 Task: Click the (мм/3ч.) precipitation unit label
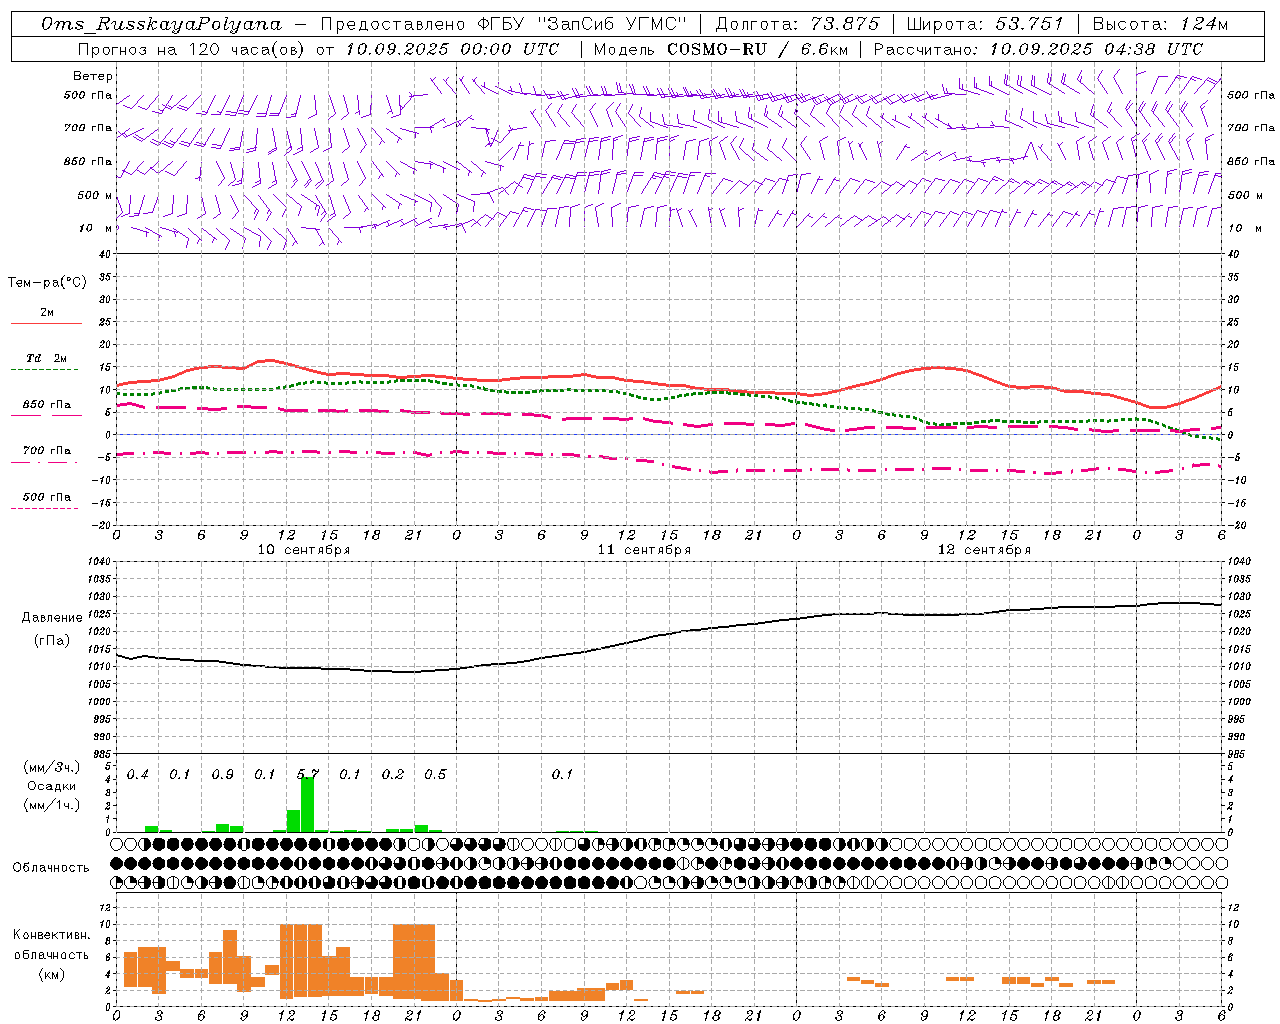tap(50, 767)
